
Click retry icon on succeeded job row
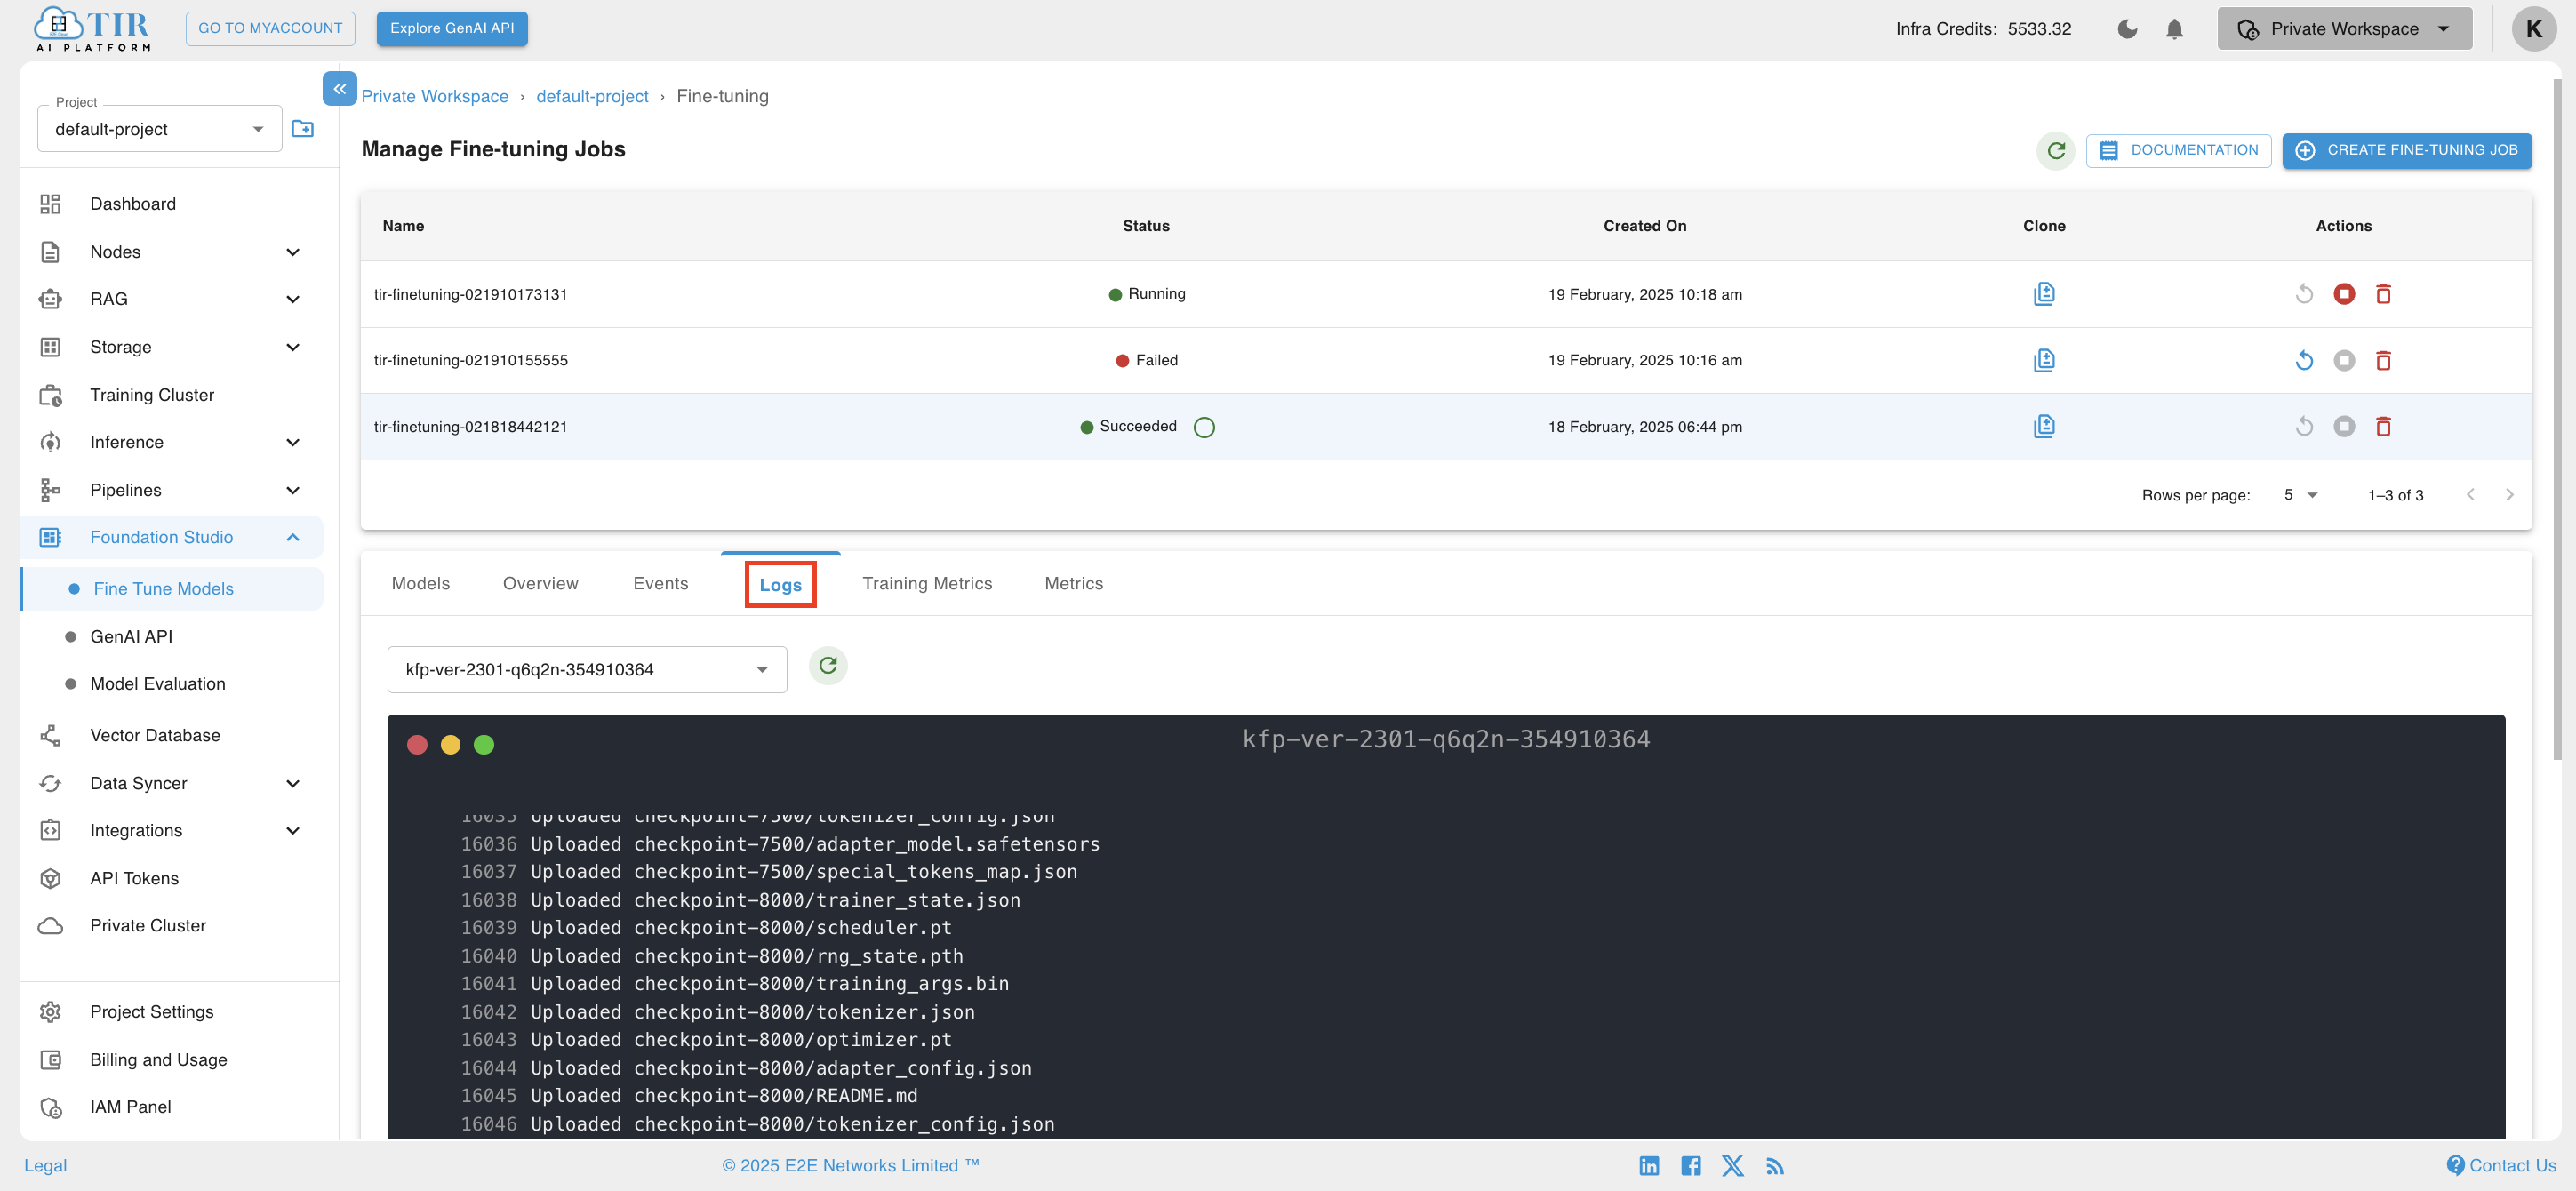(x=2304, y=426)
